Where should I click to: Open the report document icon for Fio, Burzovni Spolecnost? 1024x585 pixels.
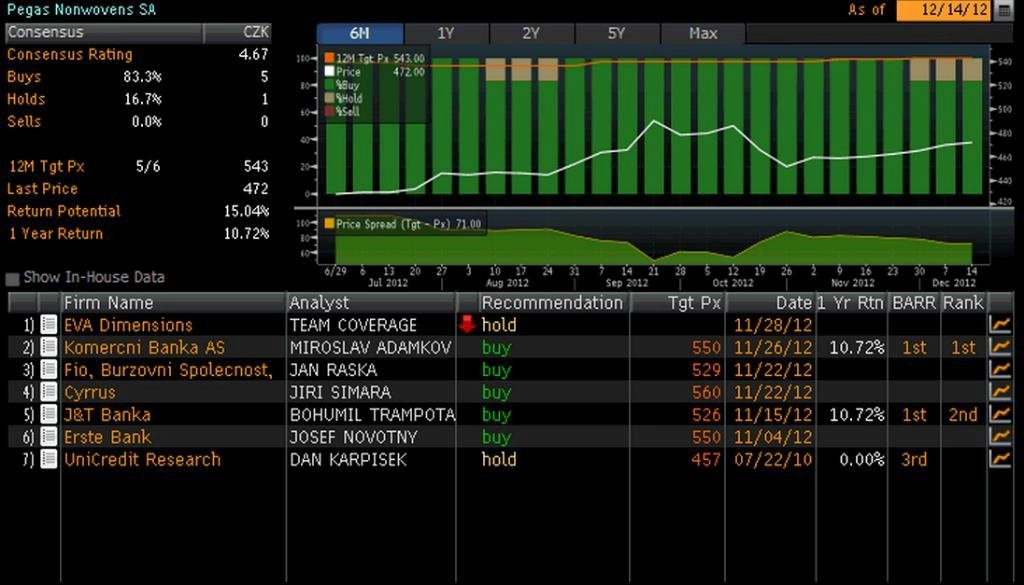tap(49, 370)
